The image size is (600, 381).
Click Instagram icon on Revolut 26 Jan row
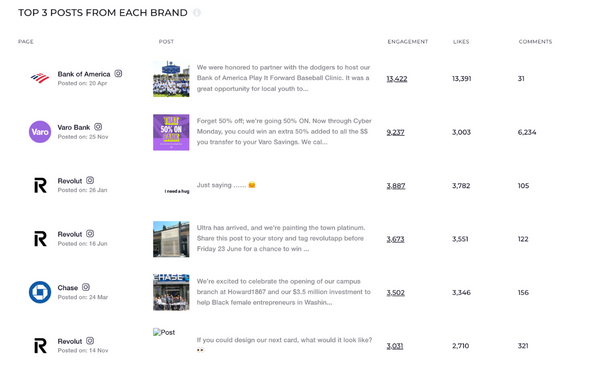[x=90, y=180]
